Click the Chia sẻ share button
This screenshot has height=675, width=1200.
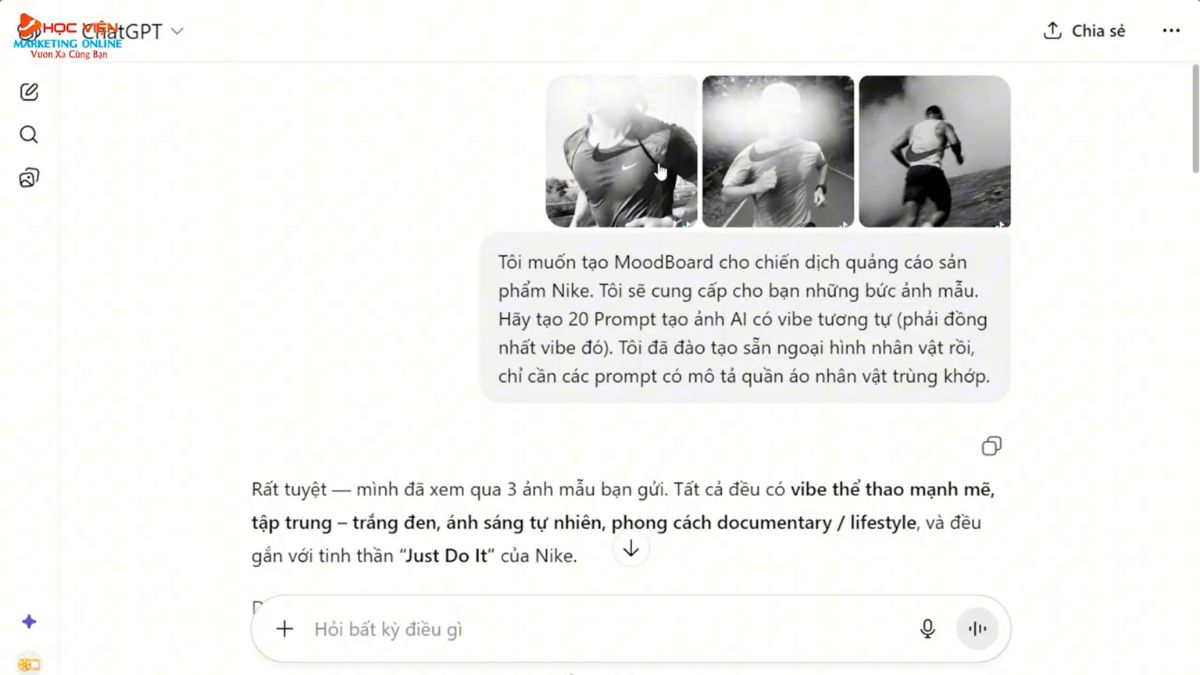(1084, 31)
